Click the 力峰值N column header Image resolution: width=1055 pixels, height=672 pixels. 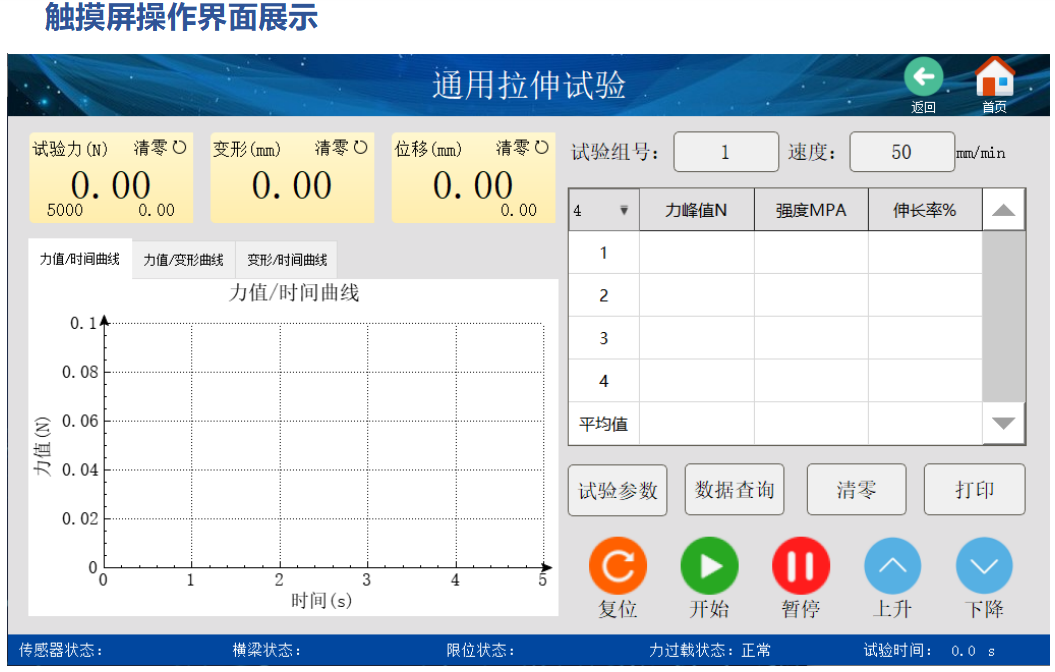(x=696, y=211)
